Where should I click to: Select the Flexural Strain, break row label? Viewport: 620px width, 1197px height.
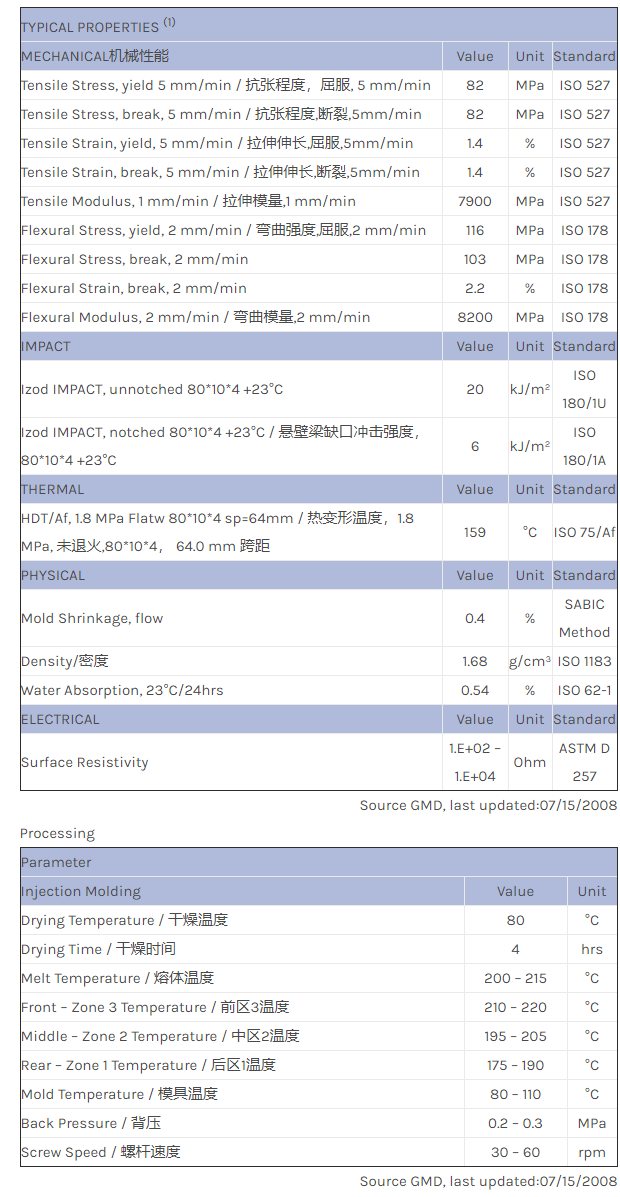tap(133, 288)
